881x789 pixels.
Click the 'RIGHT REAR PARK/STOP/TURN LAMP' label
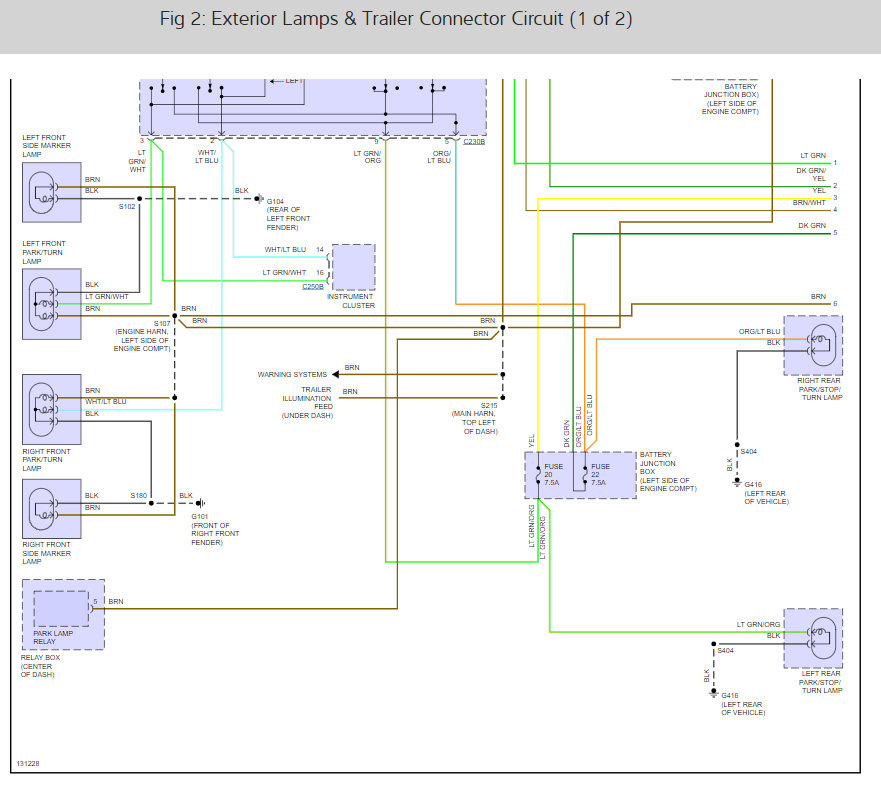[819, 389]
